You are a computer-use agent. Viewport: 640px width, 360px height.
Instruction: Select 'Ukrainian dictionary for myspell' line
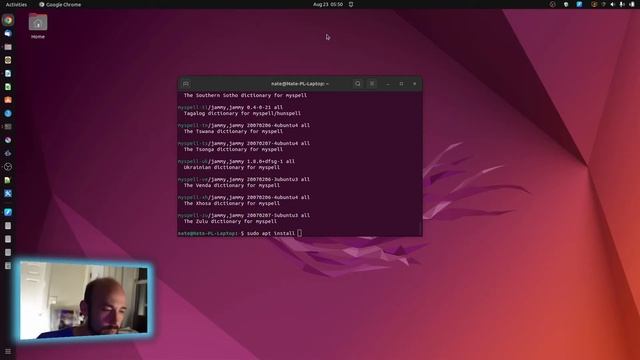coord(231,167)
